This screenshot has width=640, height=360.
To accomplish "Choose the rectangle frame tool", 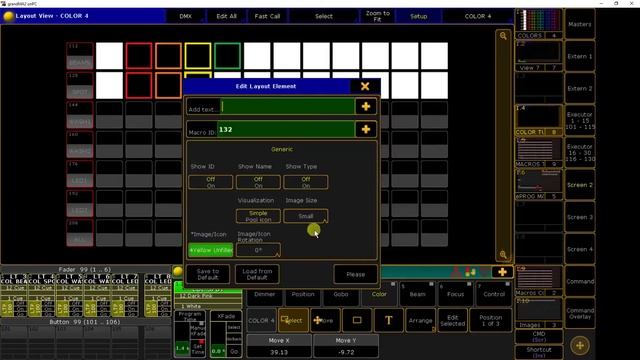I will pos(357,320).
